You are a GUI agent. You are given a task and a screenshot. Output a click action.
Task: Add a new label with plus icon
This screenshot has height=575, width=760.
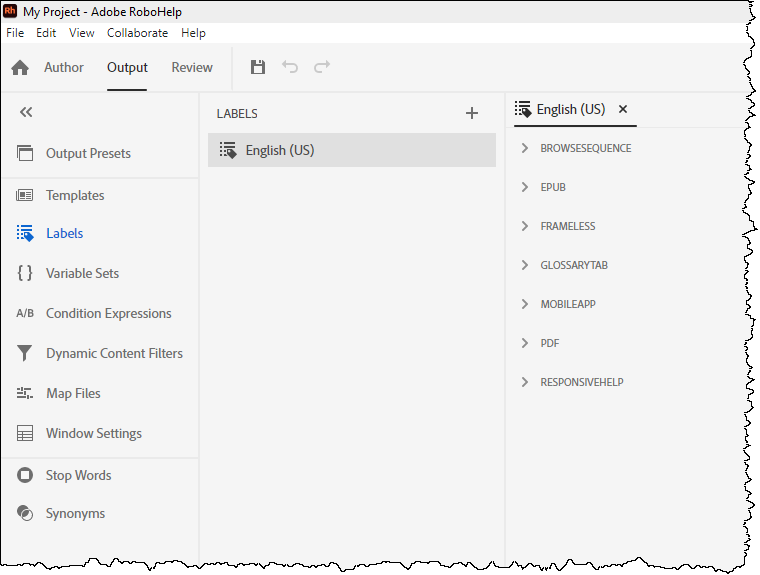472,114
